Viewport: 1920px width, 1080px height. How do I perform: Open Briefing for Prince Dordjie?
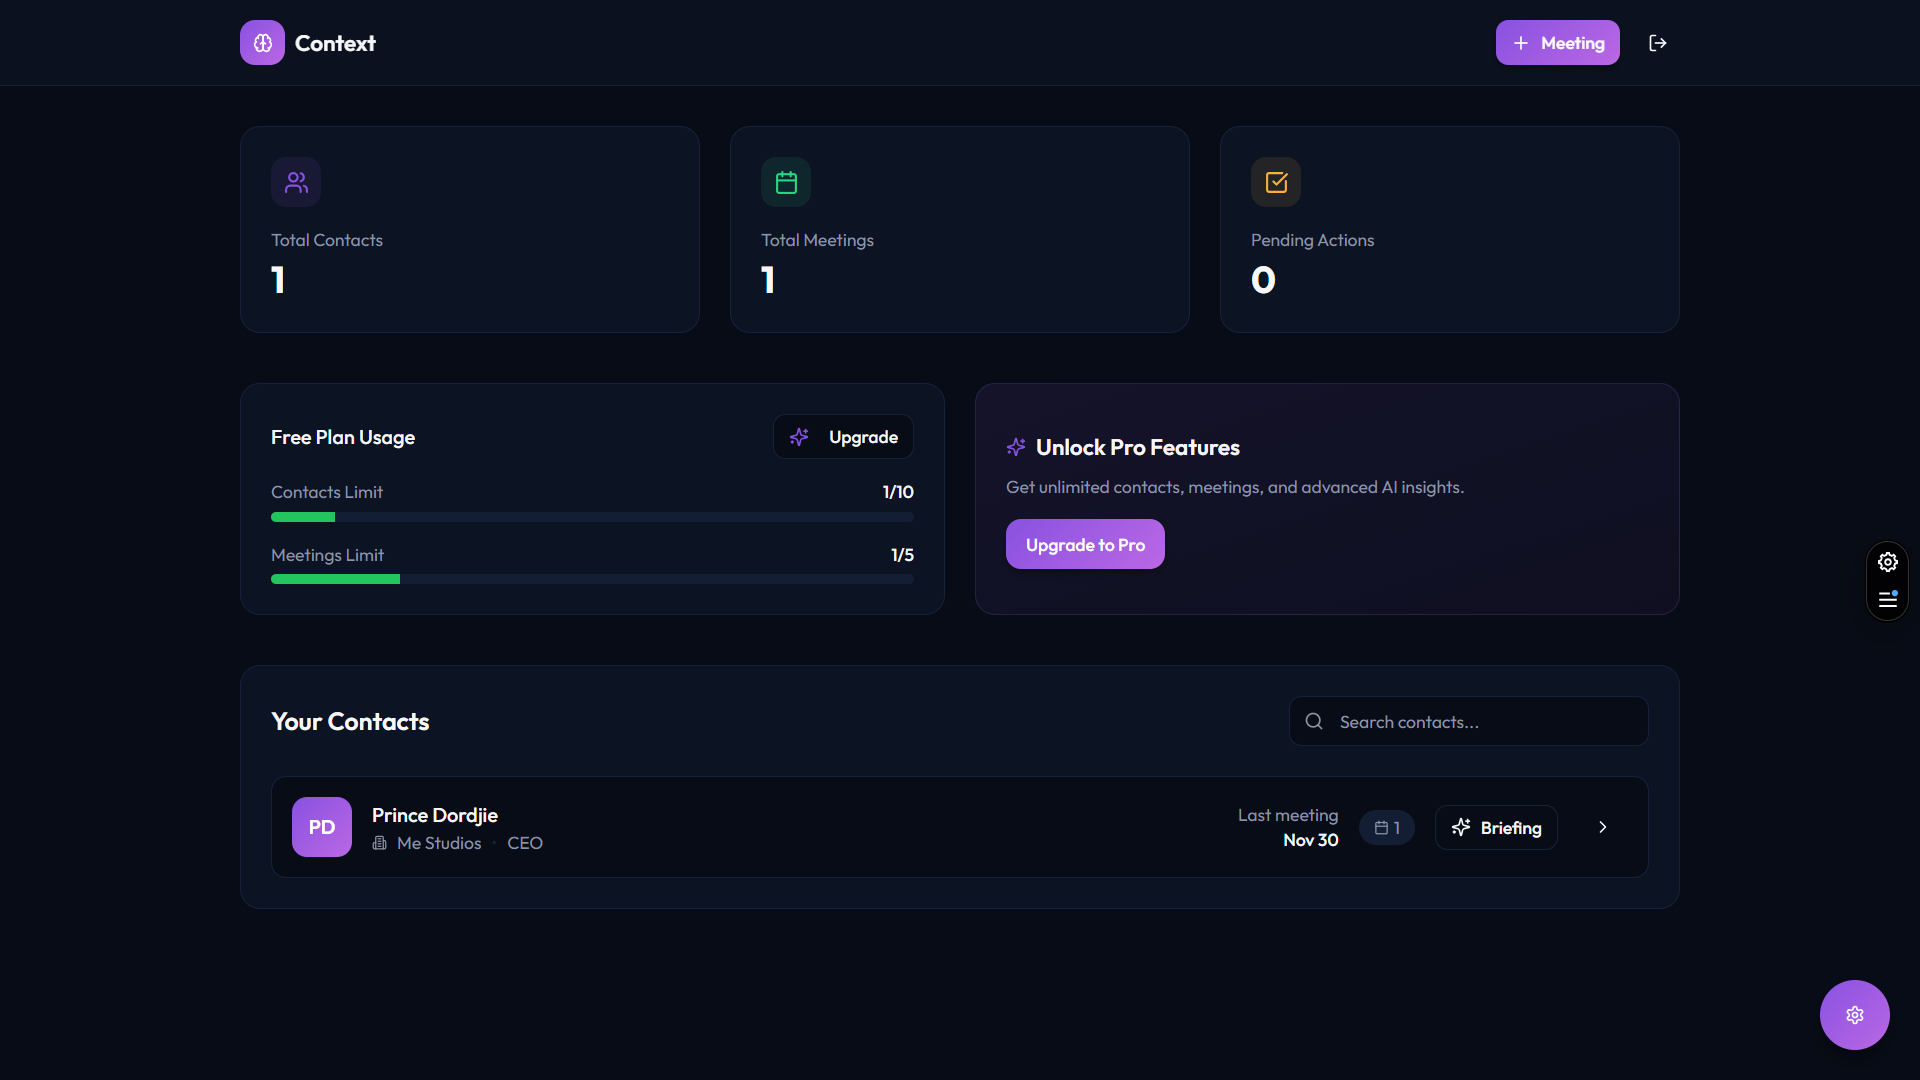pyautogui.click(x=1496, y=828)
